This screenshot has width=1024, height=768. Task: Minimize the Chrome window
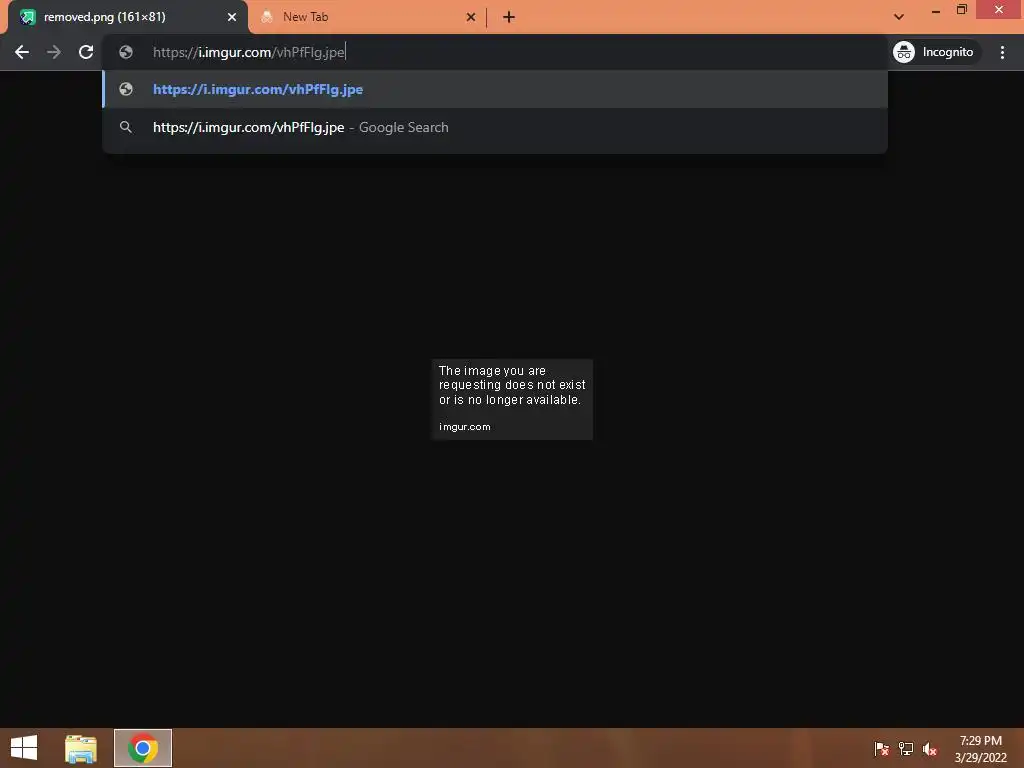(936, 10)
